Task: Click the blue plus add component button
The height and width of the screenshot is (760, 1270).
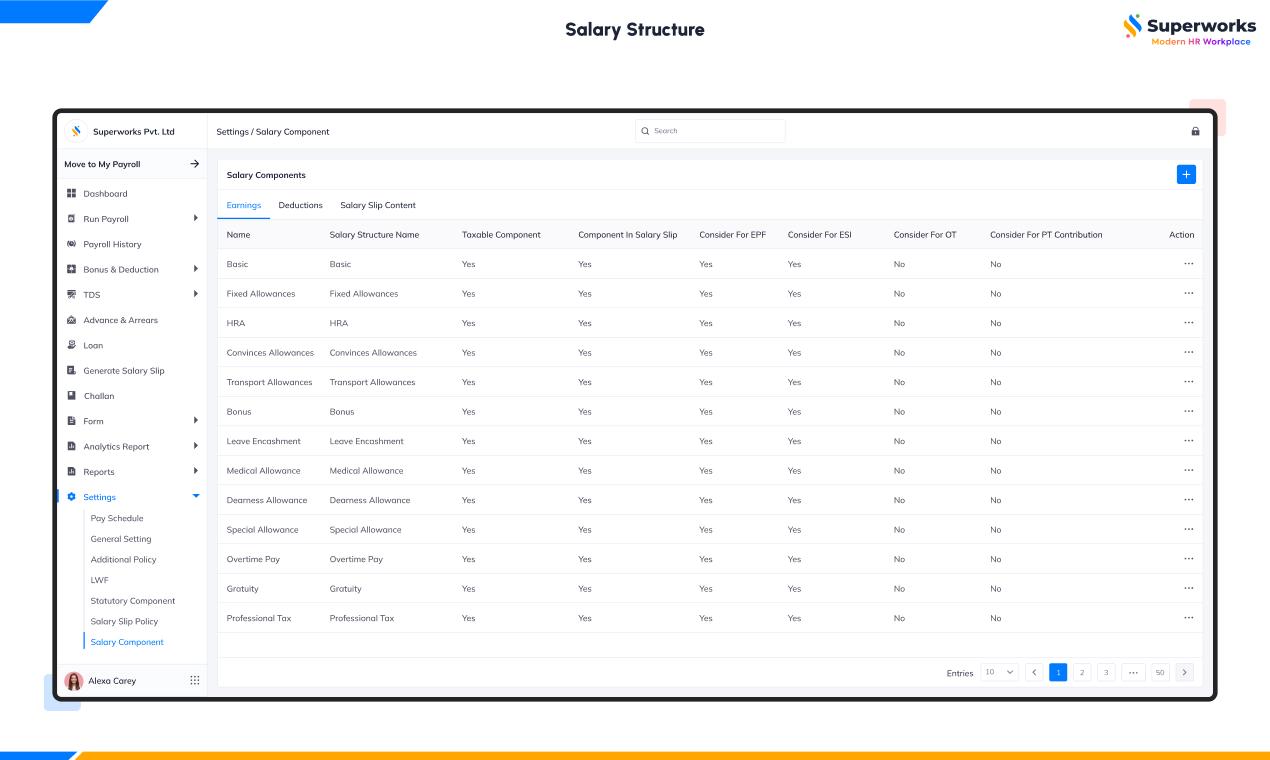Action: pyautogui.click(x=1186, y=175)
